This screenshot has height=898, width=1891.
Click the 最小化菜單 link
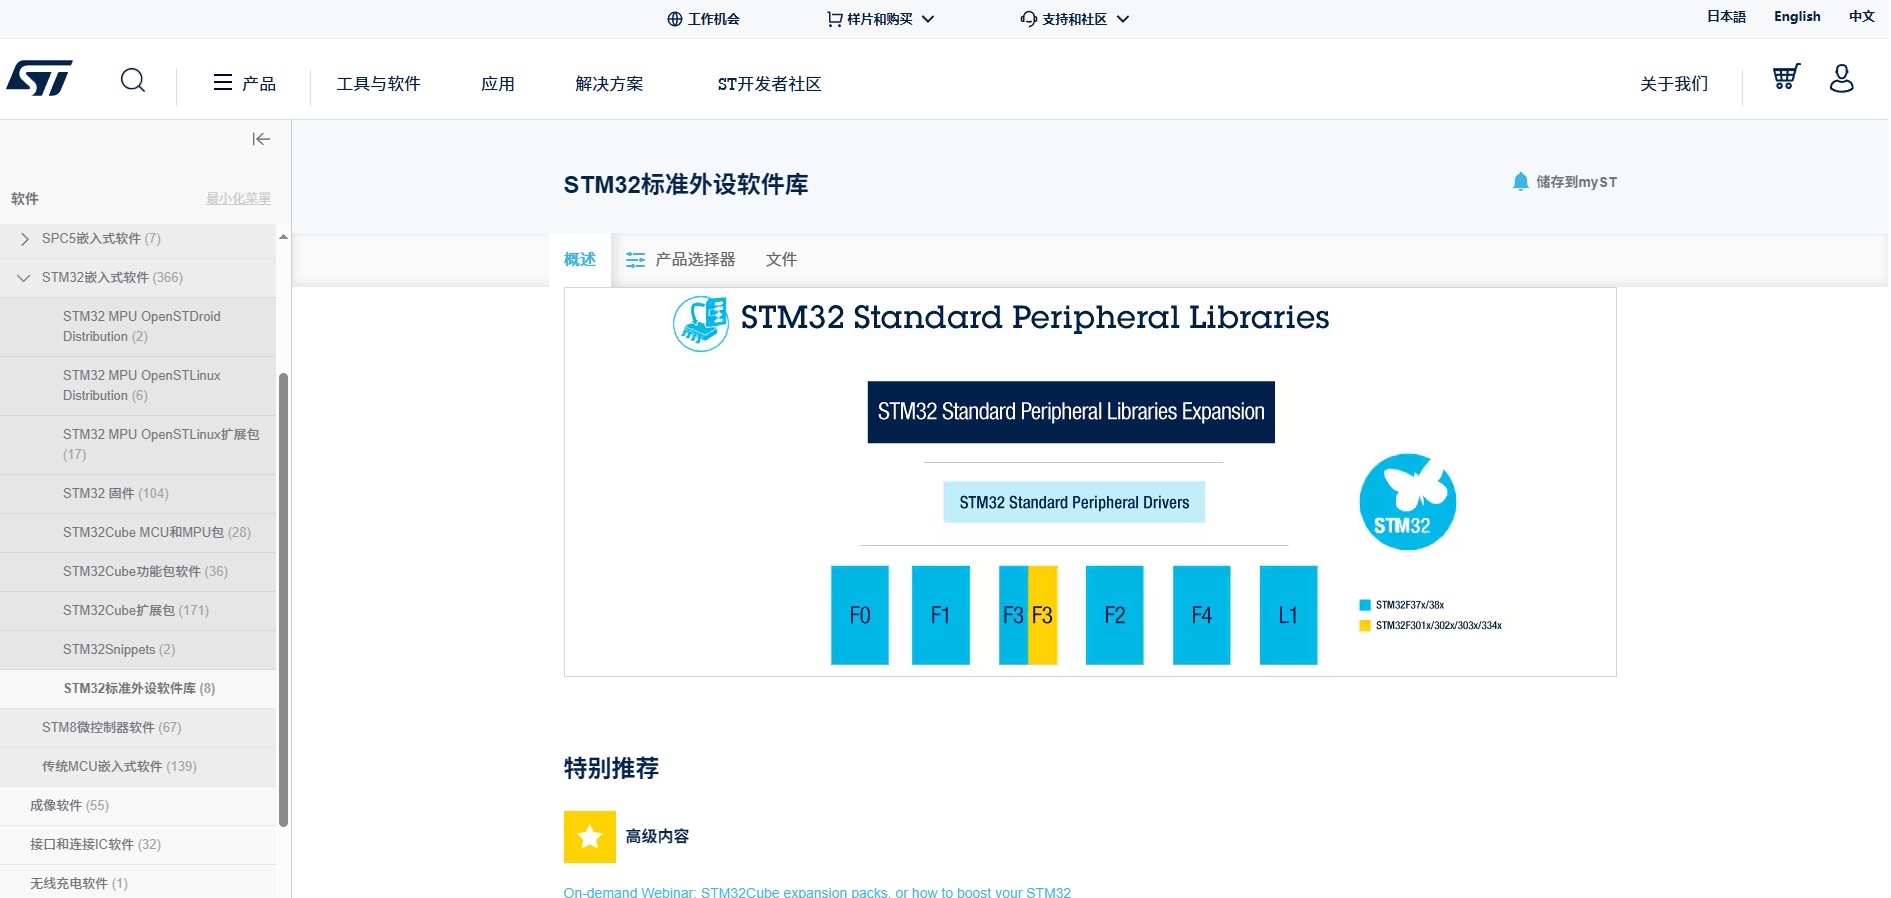pos(238,198)
